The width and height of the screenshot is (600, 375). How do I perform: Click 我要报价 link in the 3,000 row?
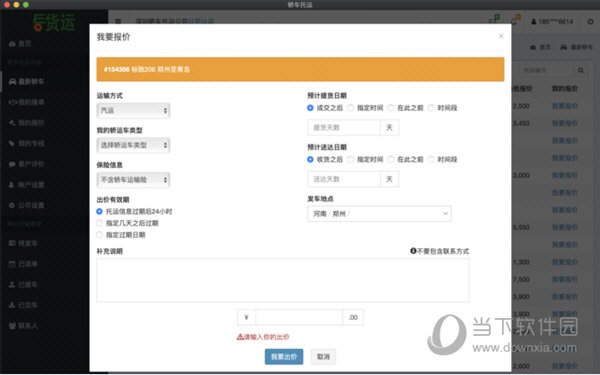(565, 175)
